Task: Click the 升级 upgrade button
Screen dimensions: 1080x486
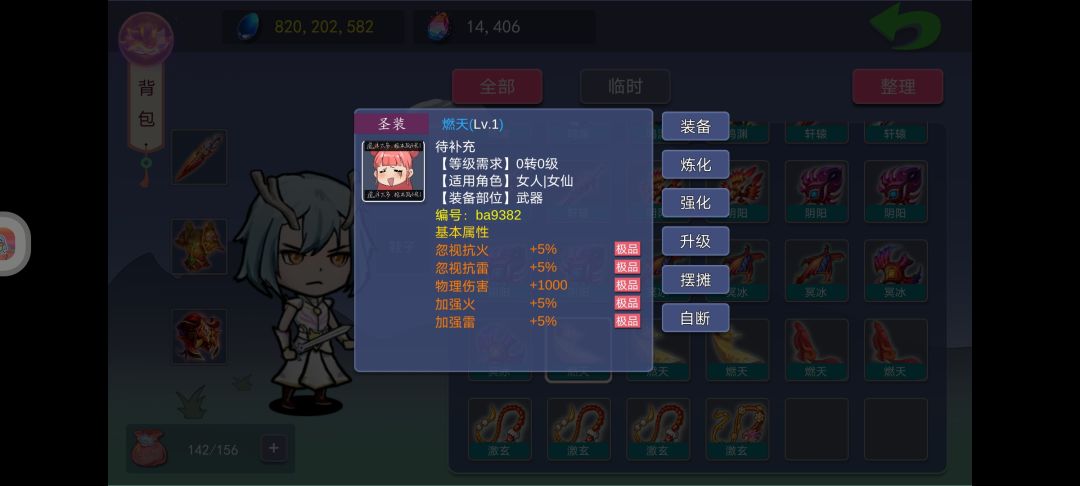Action: 695,241
